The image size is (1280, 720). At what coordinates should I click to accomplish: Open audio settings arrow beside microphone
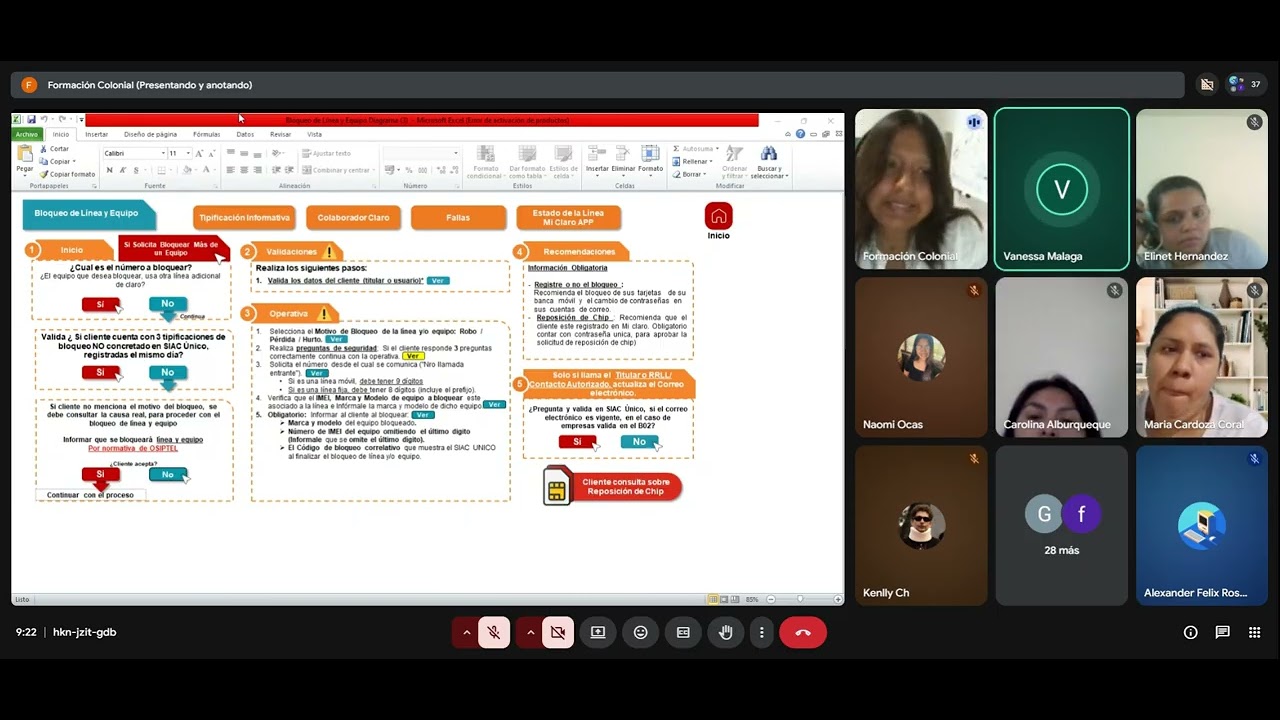coord(466,632)
